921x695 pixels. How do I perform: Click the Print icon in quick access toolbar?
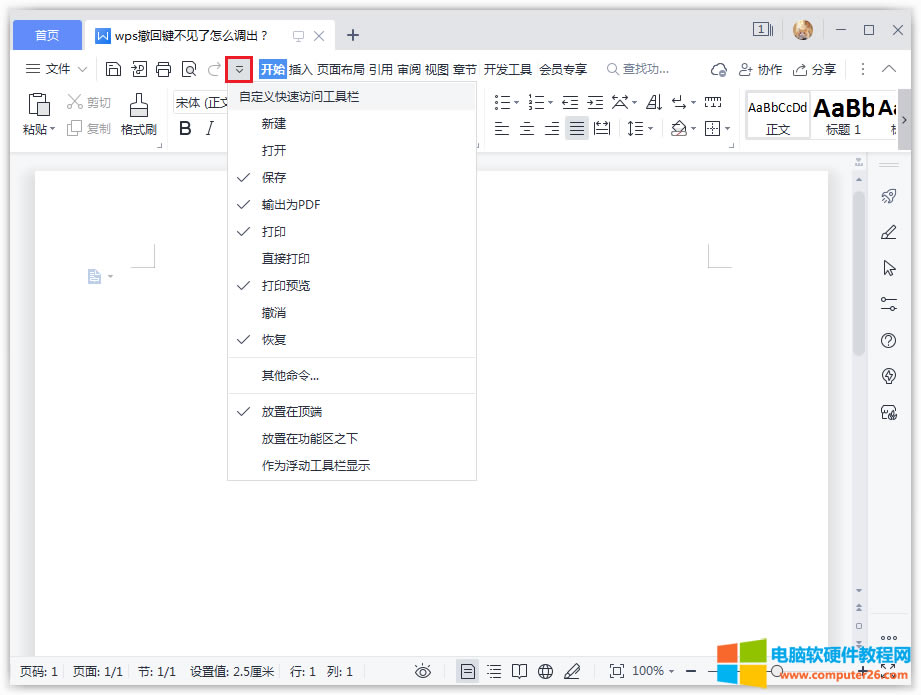pos(163,69)
